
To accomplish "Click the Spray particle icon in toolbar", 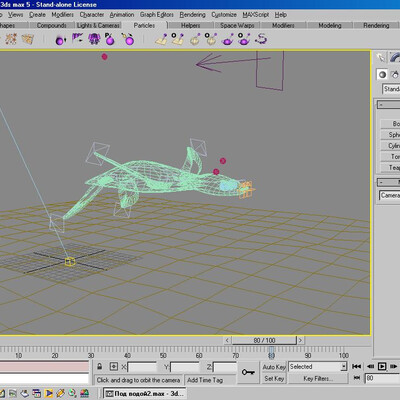I will [60, 40].
